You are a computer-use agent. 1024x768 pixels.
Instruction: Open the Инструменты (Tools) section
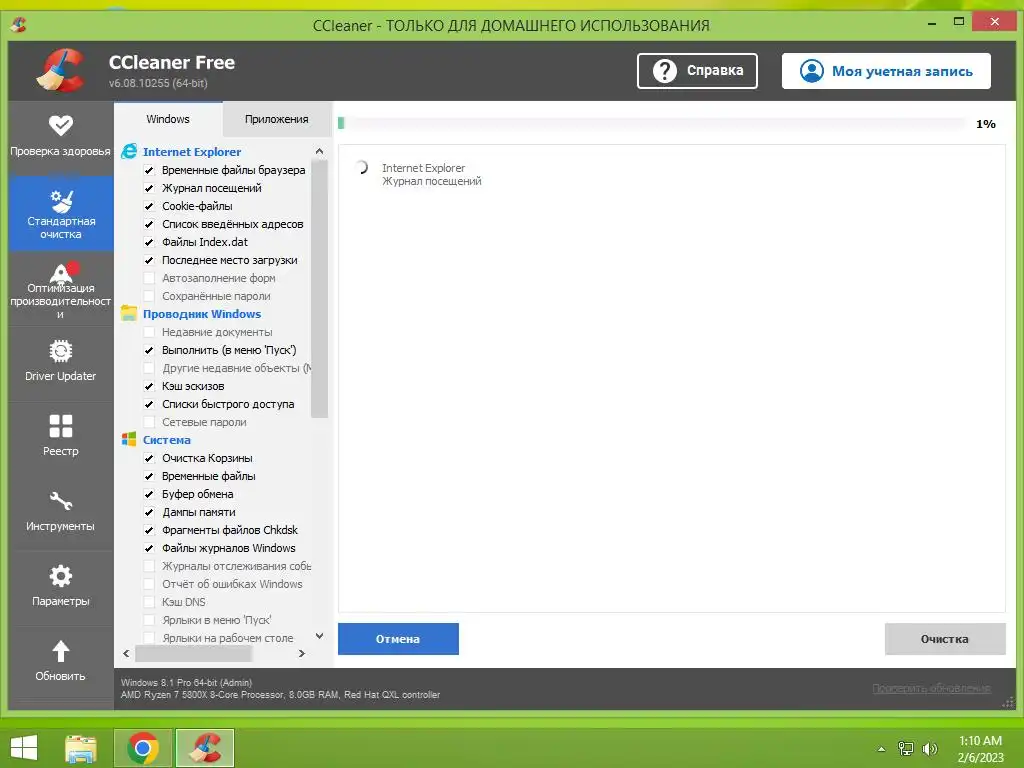(x=60, y=511)
